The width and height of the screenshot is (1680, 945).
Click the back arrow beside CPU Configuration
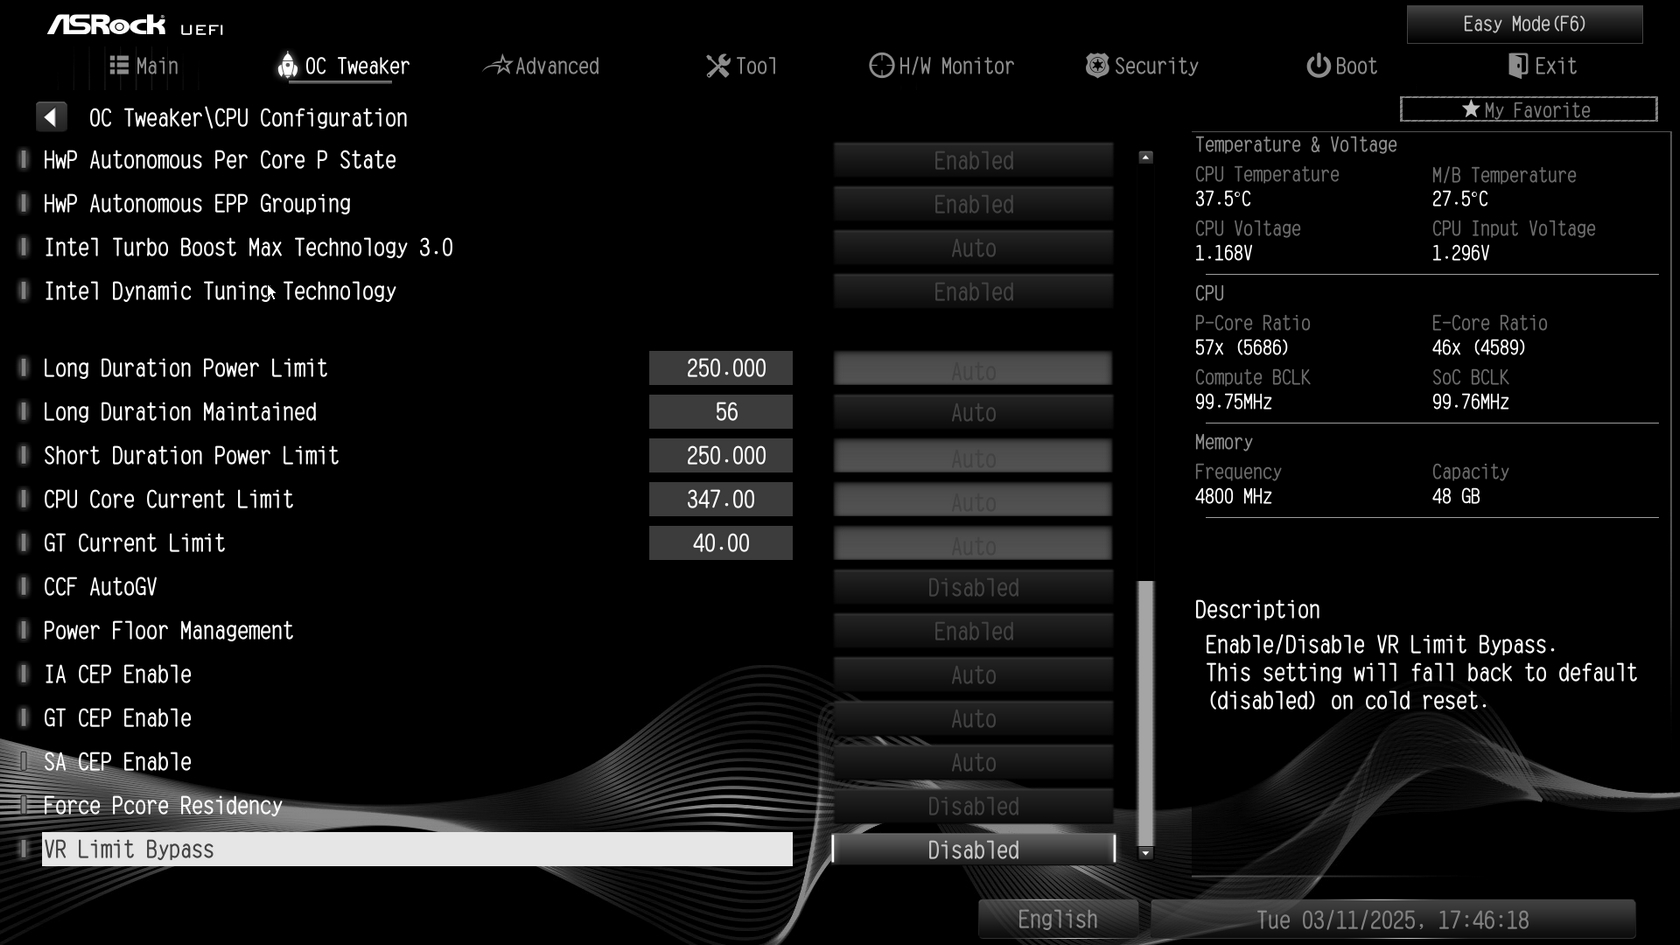[x=51, y=117]
